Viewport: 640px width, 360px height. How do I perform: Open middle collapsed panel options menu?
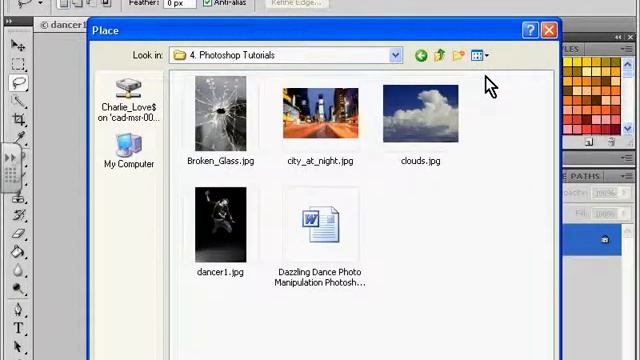click(x=626, y=158)
